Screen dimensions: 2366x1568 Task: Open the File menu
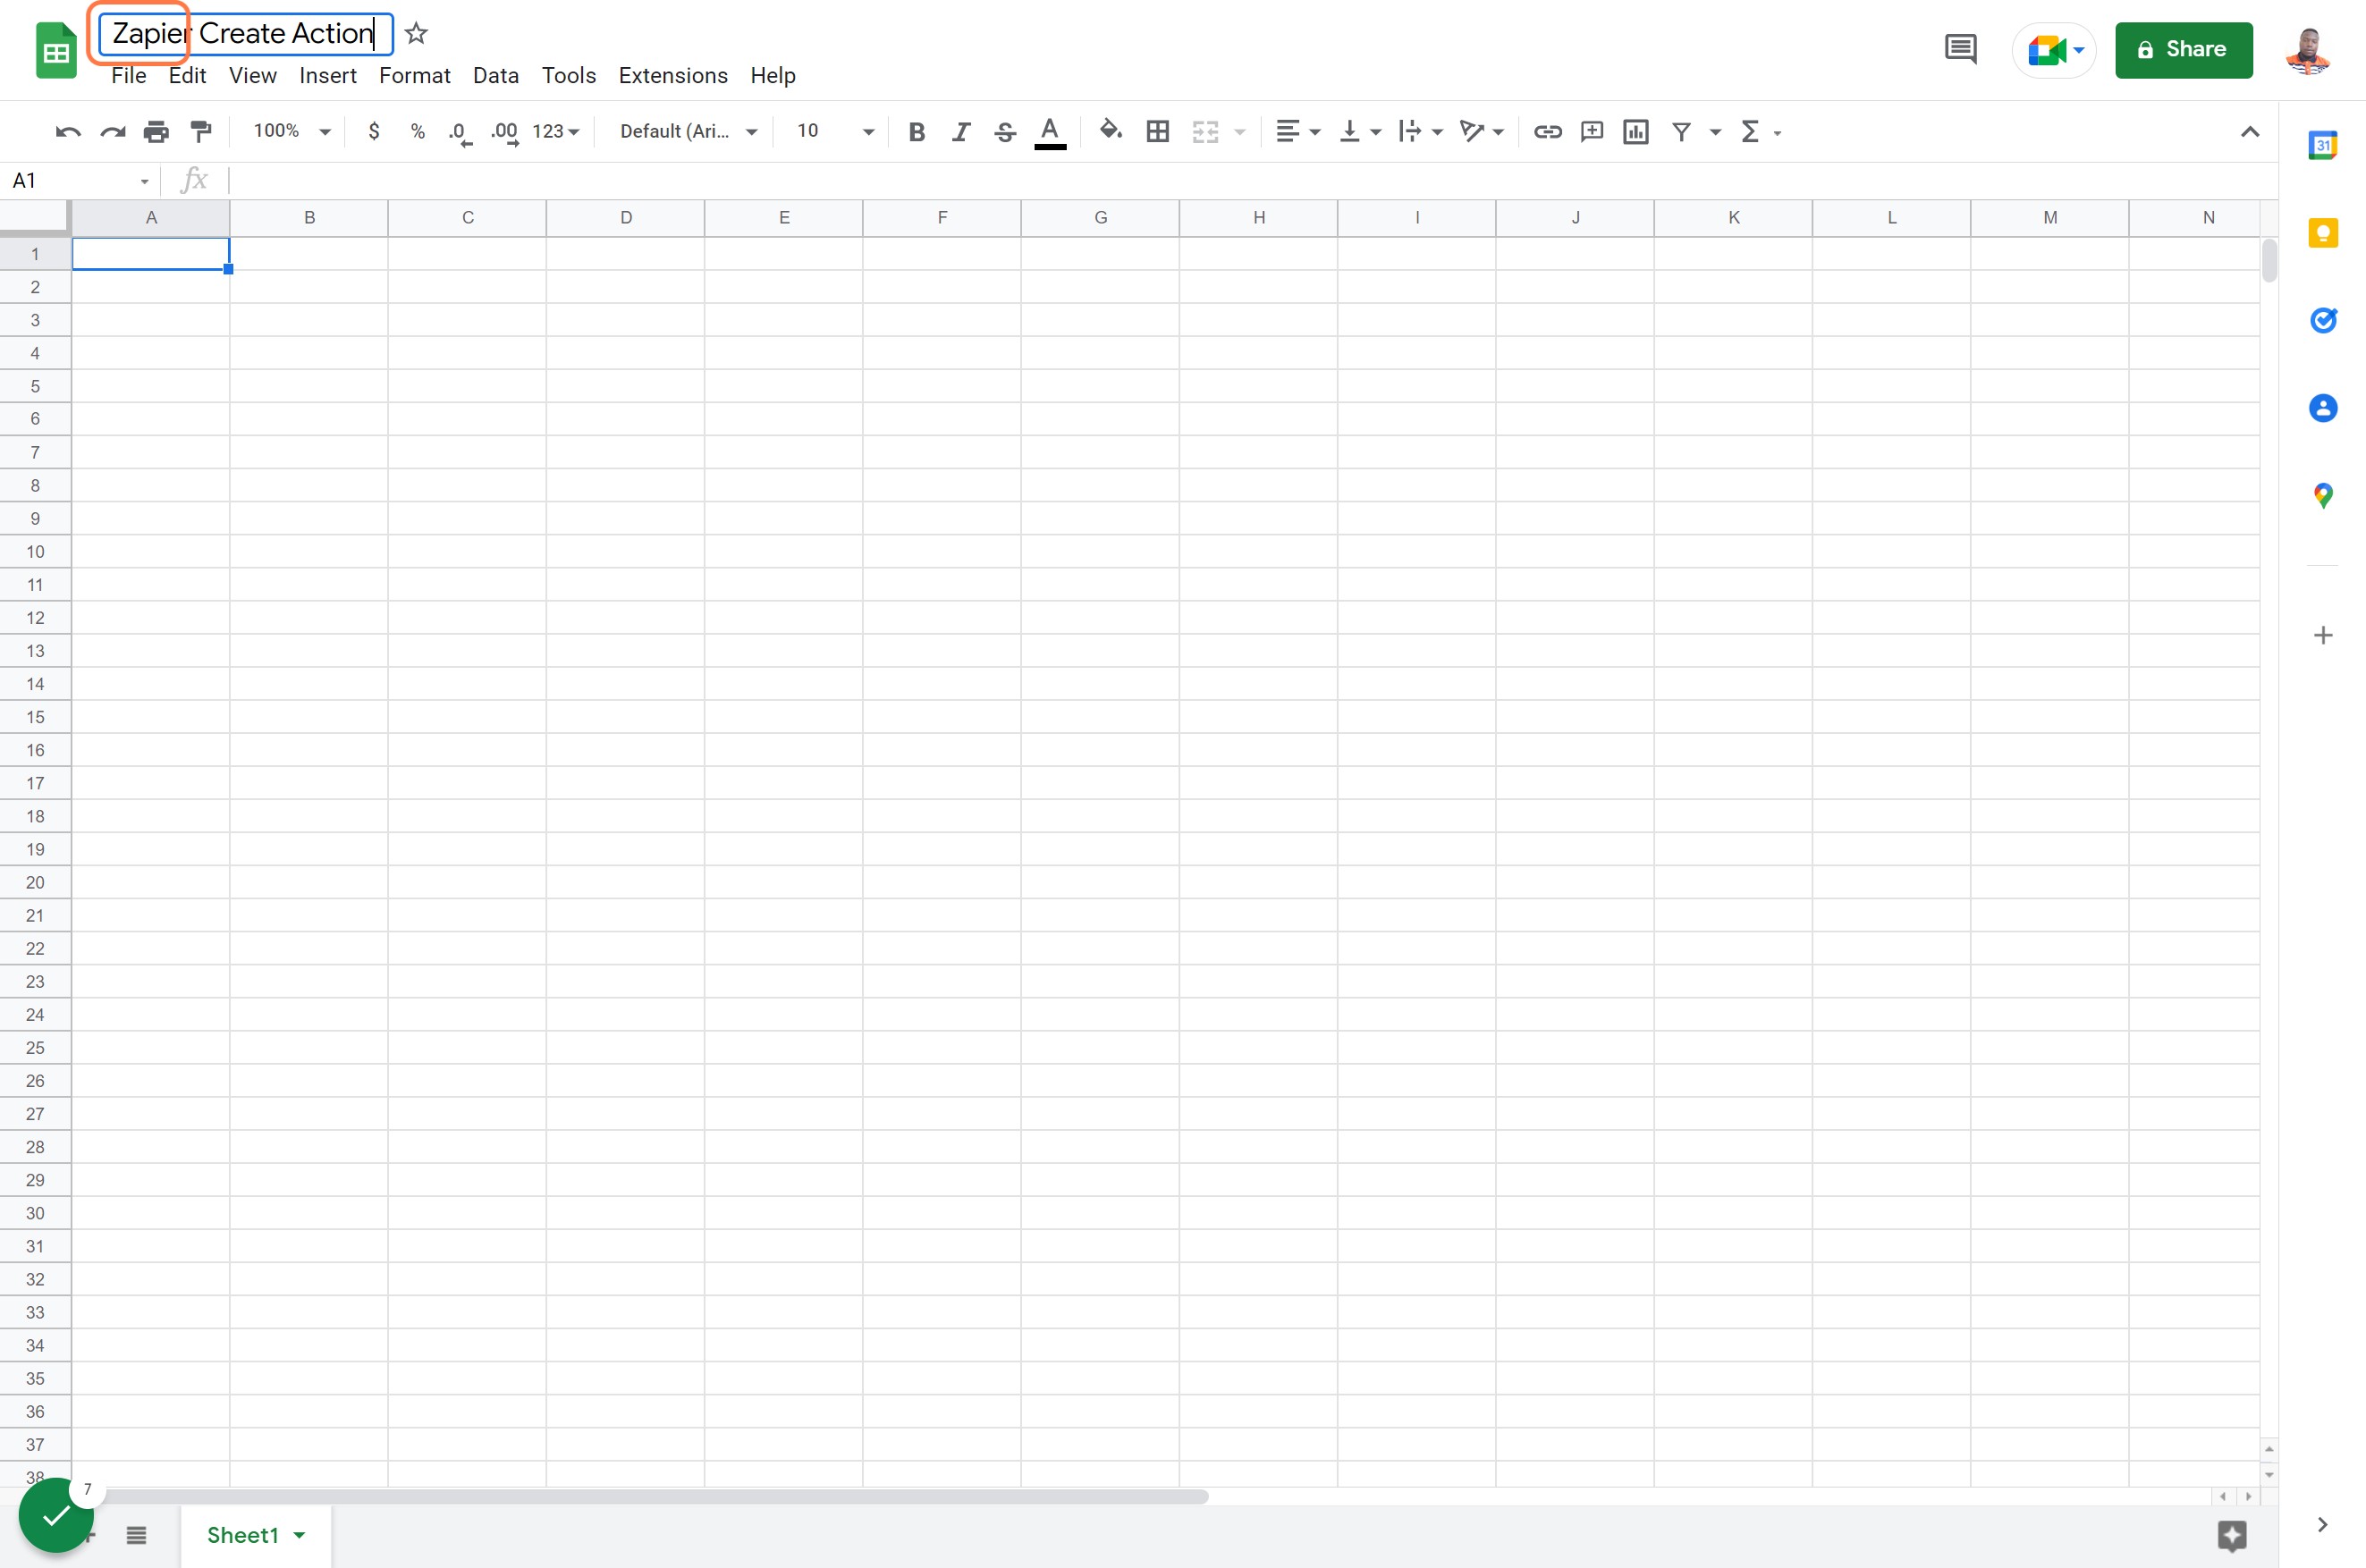pos(128,76)
